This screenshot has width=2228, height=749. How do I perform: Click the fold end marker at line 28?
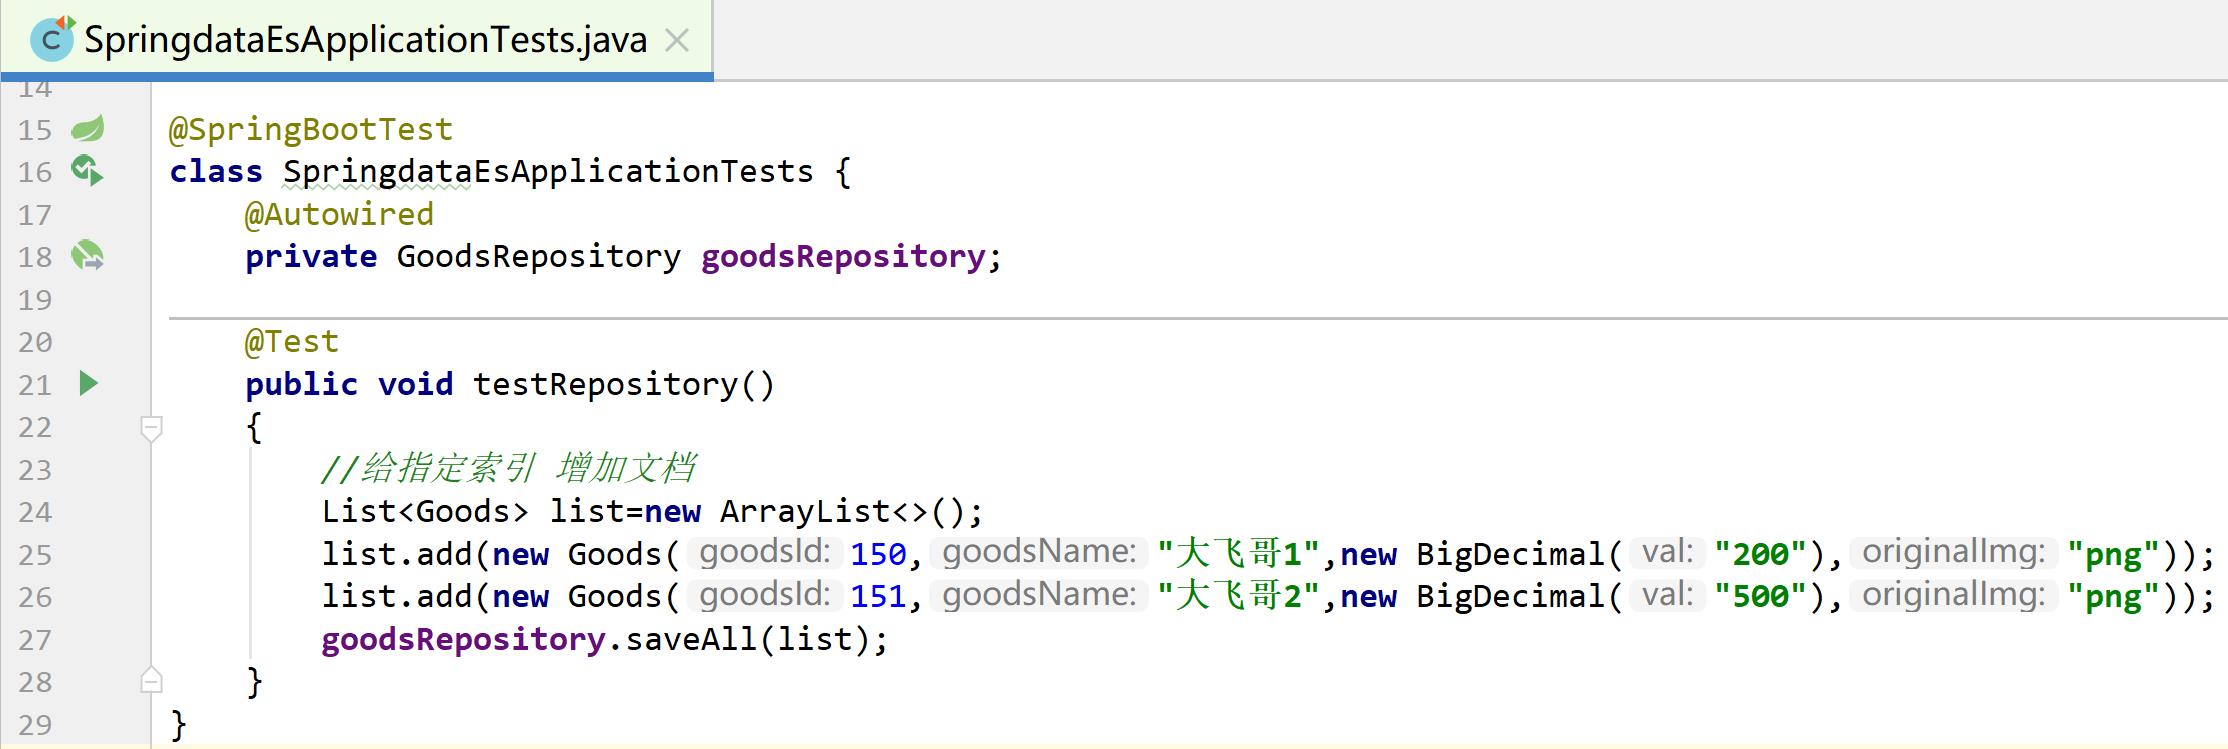[151, 680]
